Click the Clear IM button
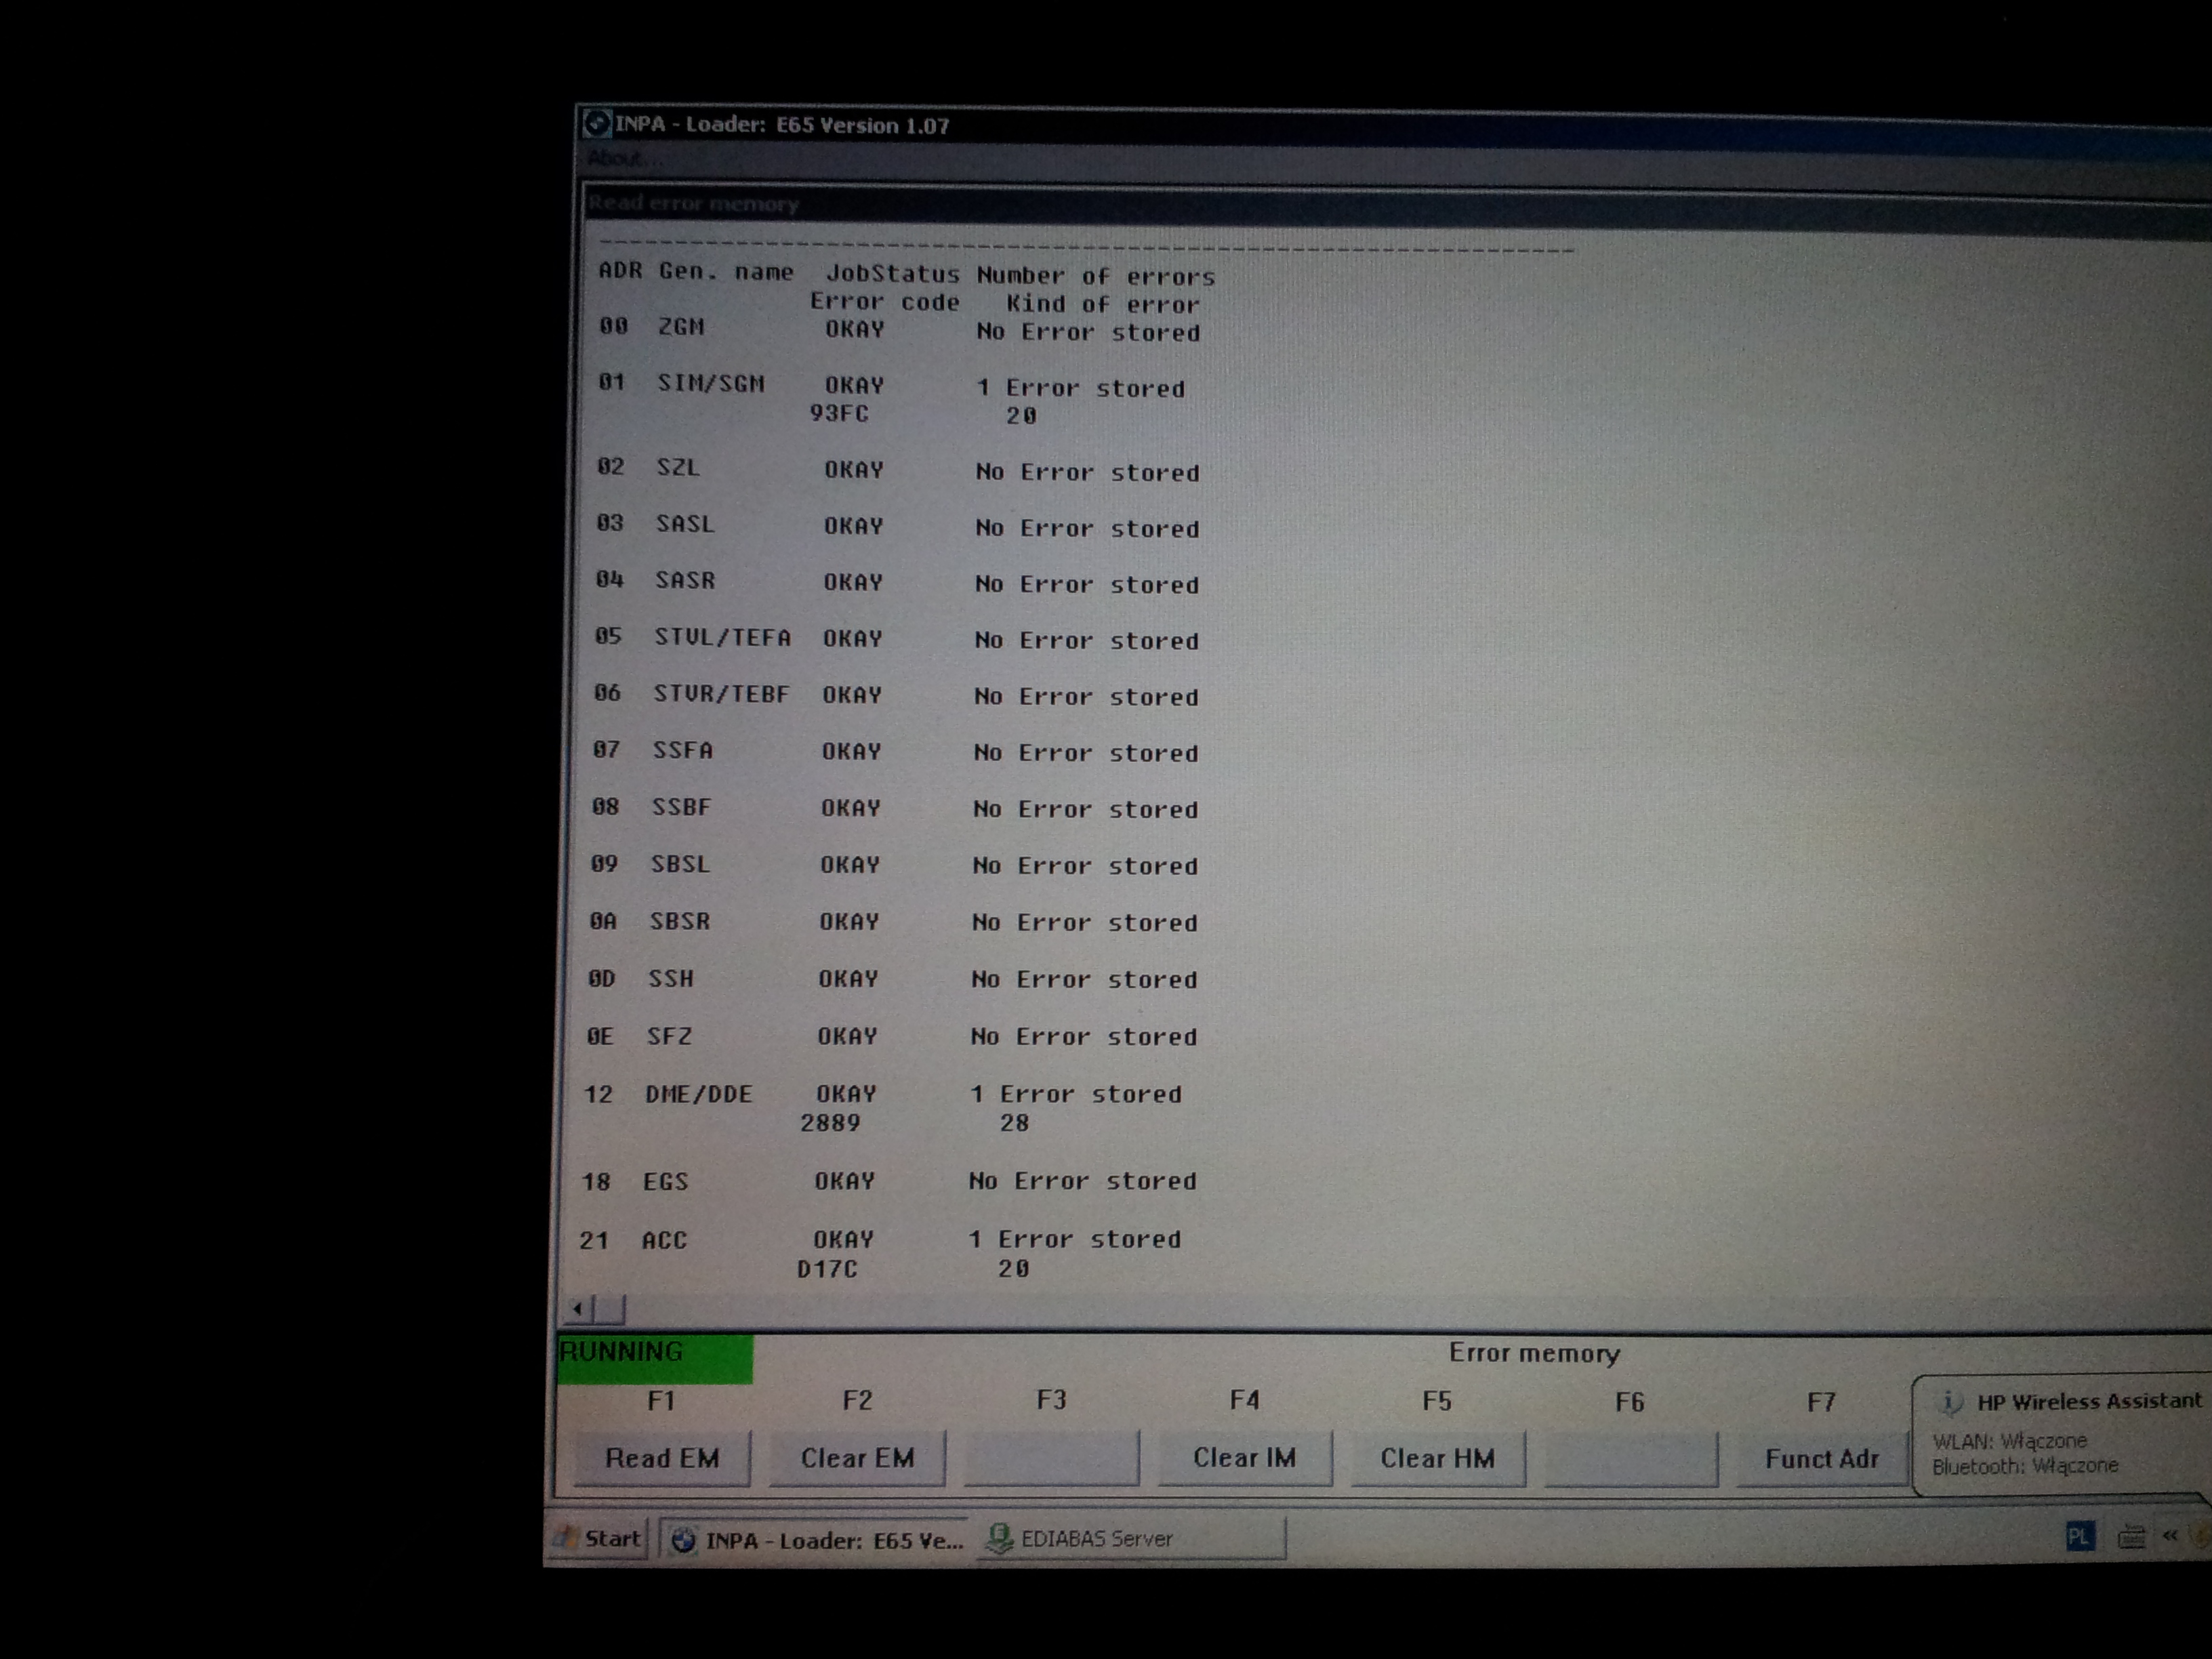The image size is (2212, 1659). (x=1244, y=1458)
